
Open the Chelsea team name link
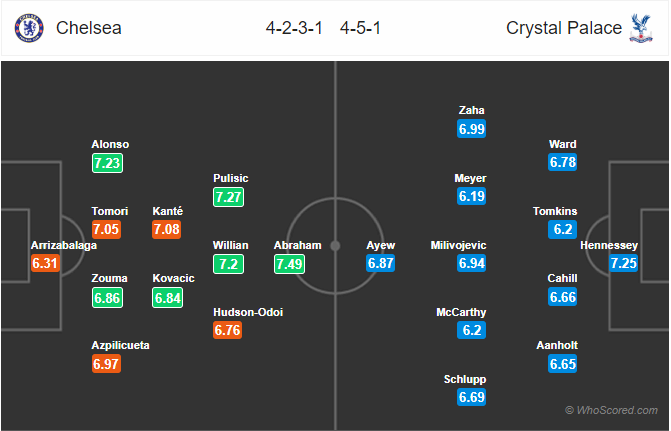(x=89, y=28)
